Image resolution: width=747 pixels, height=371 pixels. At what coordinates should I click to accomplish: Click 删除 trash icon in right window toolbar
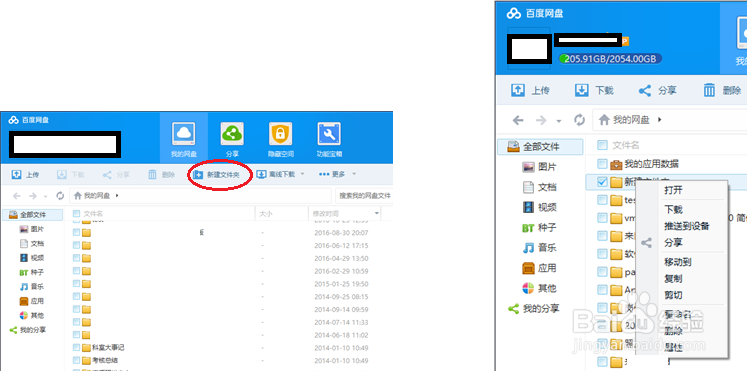(x=709, y=90)
